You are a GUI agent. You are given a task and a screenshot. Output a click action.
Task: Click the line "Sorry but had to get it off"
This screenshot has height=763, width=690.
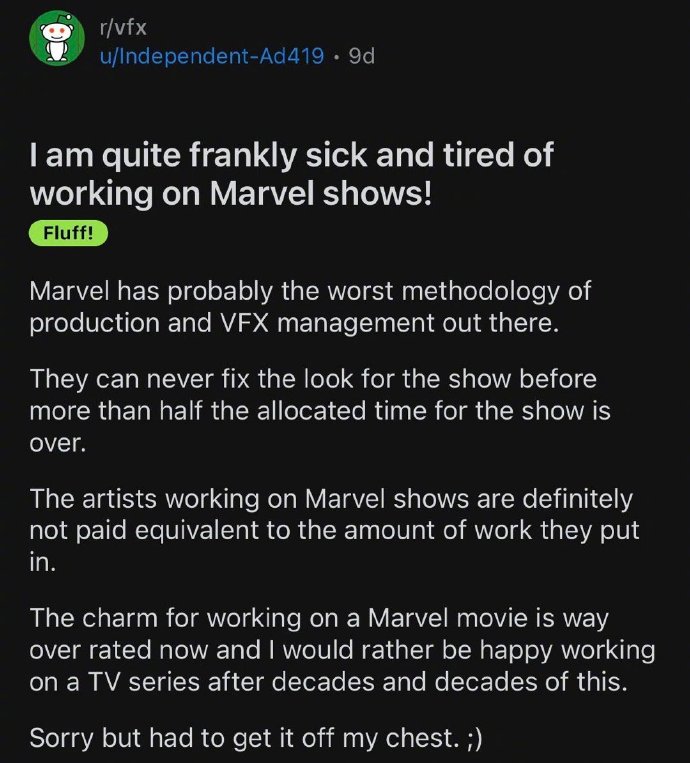coord(245,739)
